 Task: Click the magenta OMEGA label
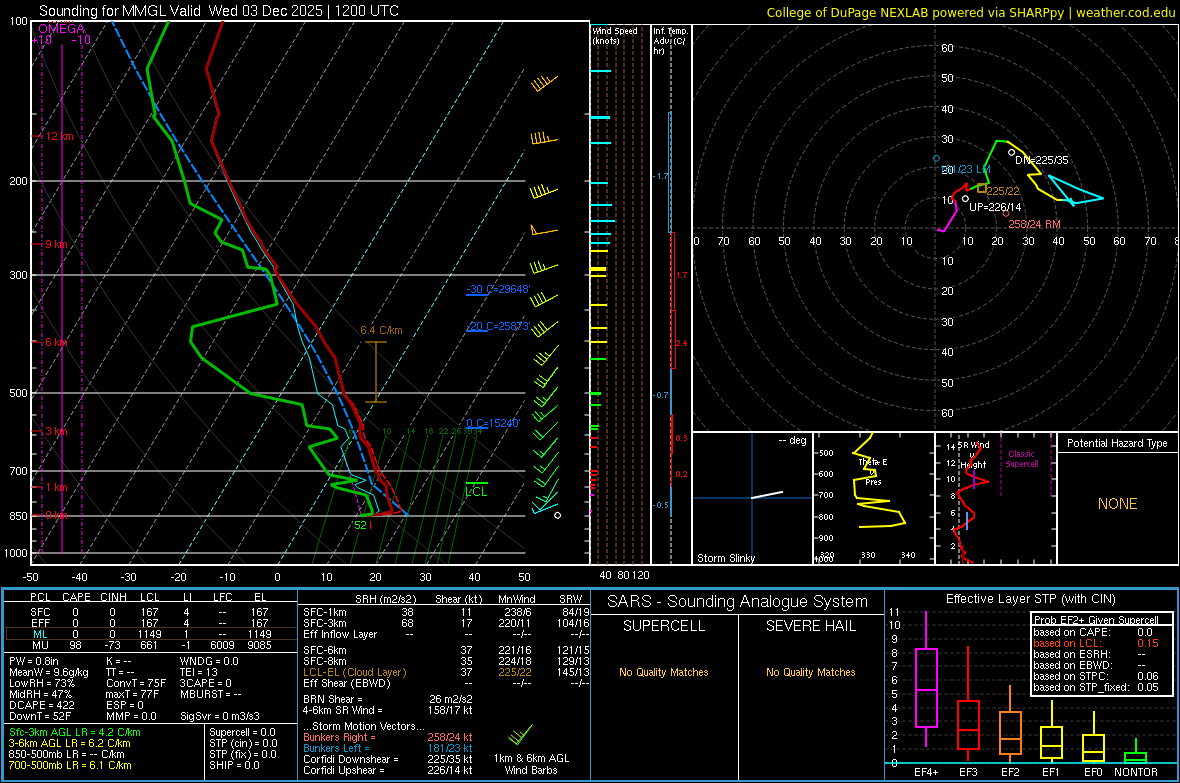(62, 29)
